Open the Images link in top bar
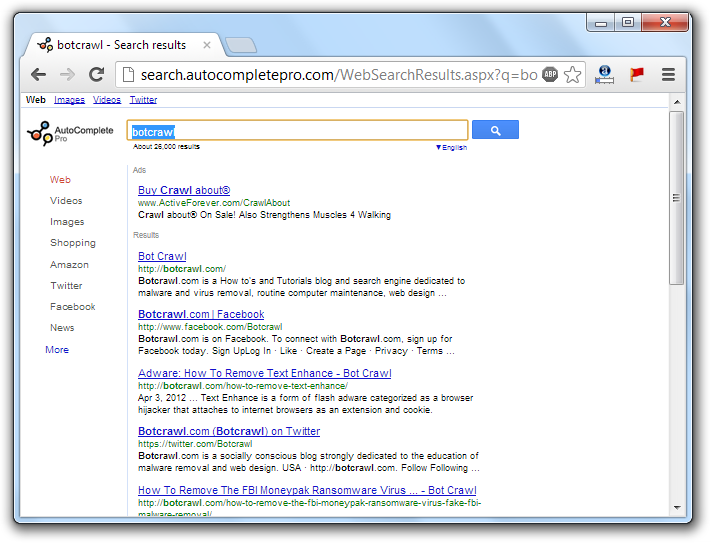This screenshot has height=543, width=711. tap(69, 100)
